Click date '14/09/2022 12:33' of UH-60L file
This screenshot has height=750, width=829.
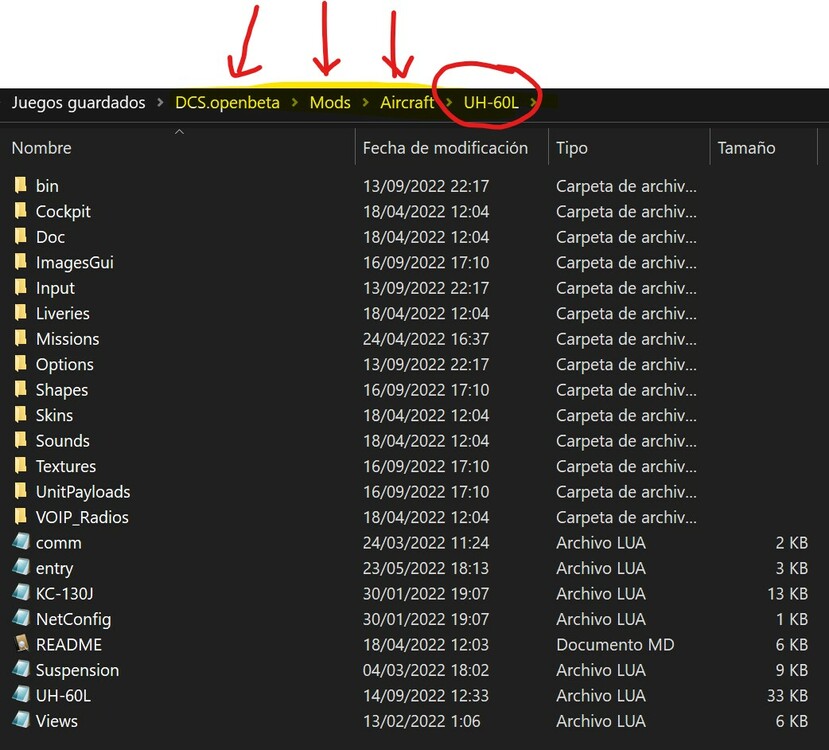(x=426, y=696)
